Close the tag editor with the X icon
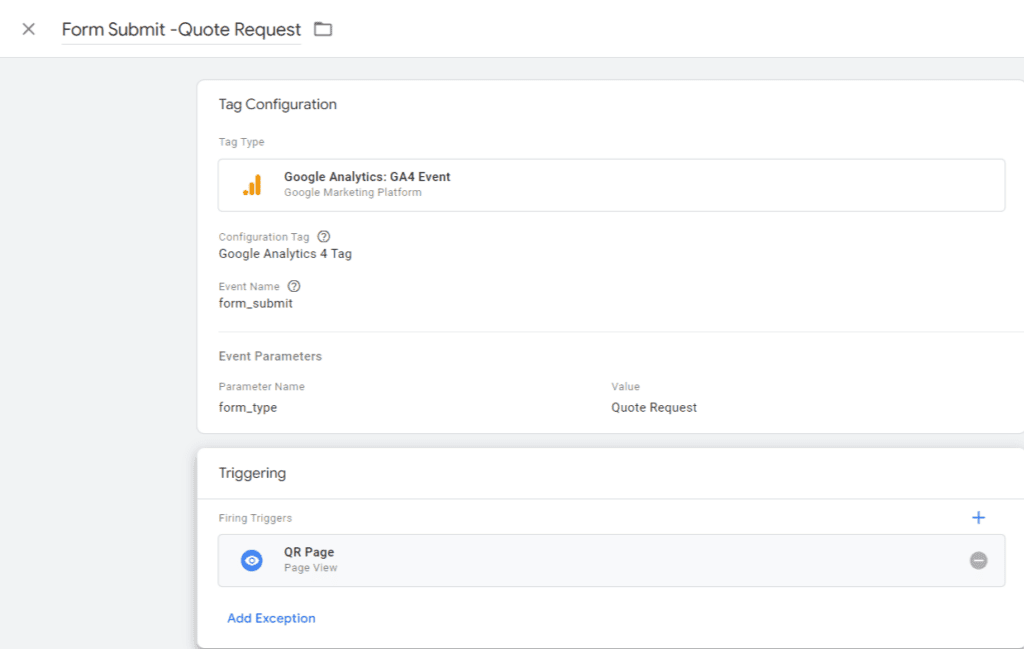This screenshot has width=1024, height=649. [28, 29]
